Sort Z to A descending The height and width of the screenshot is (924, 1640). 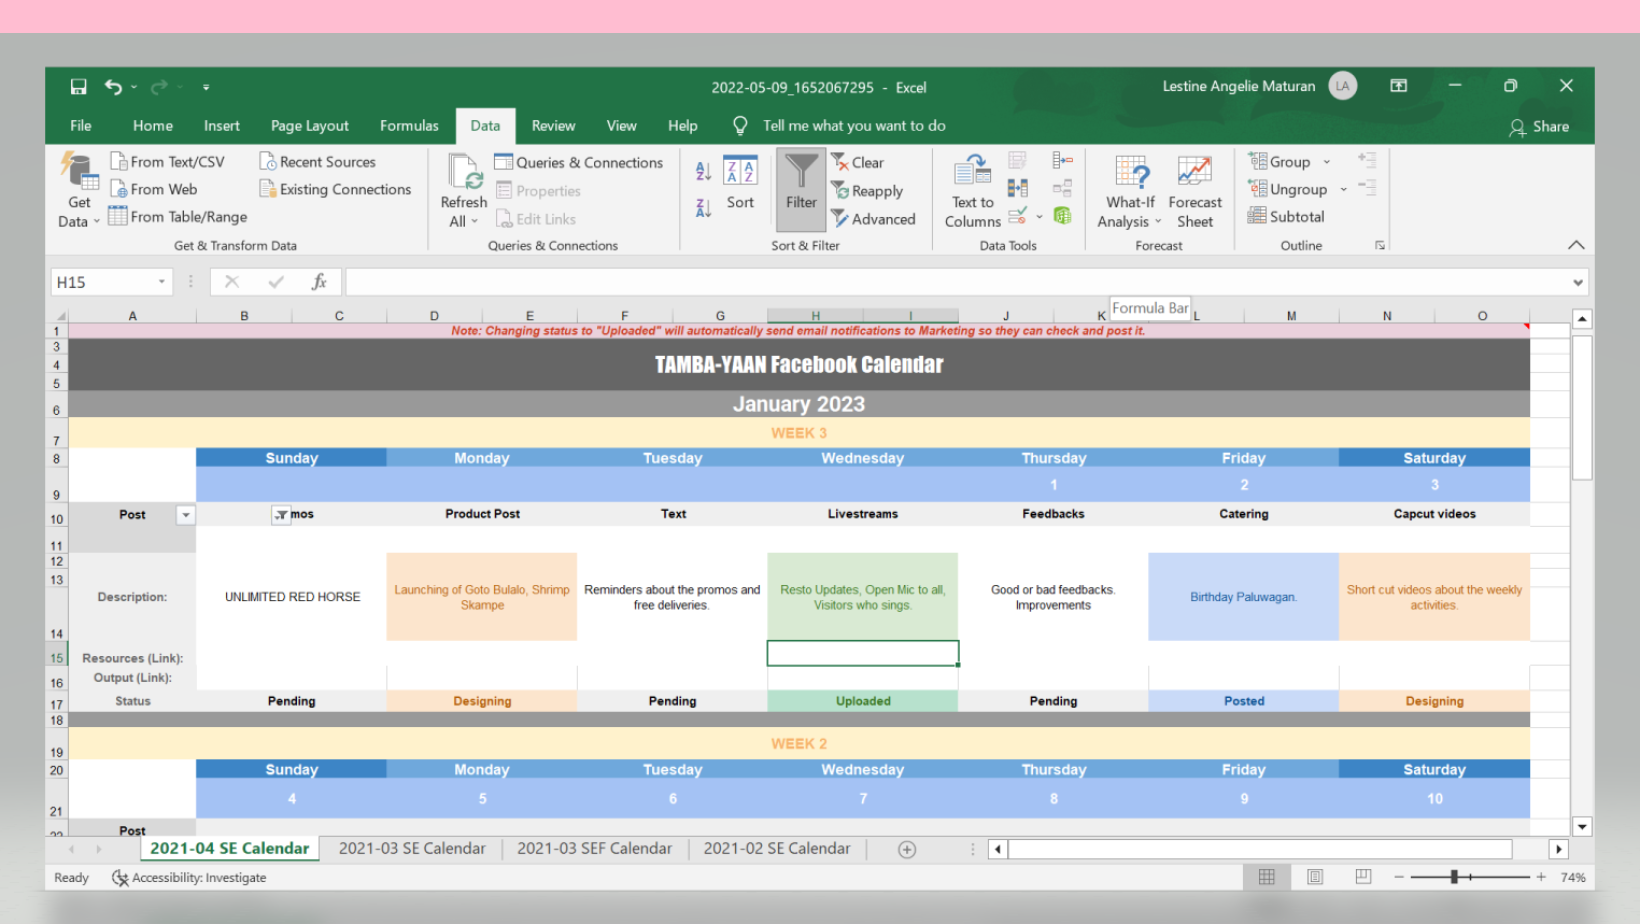[703, 207]
